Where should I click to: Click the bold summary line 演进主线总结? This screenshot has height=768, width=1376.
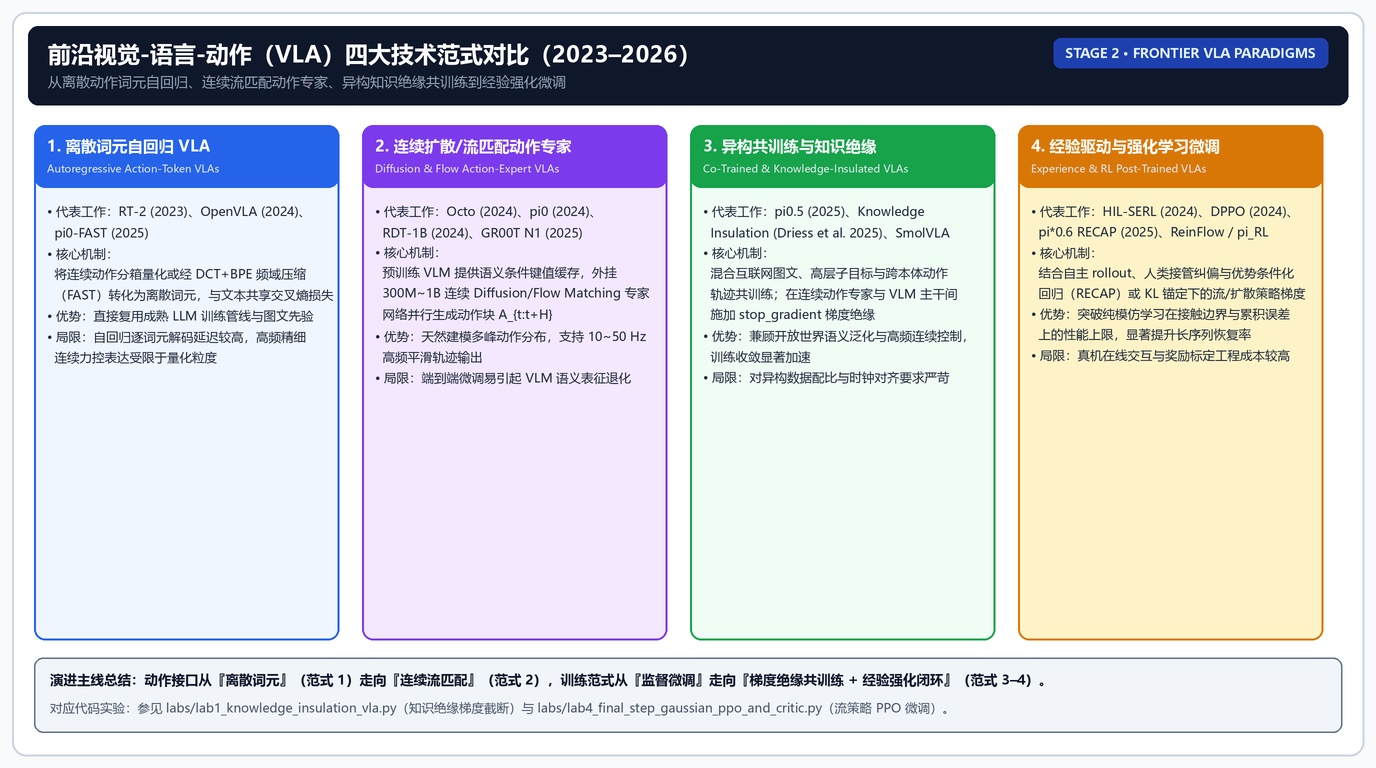(x=548, y=681)
